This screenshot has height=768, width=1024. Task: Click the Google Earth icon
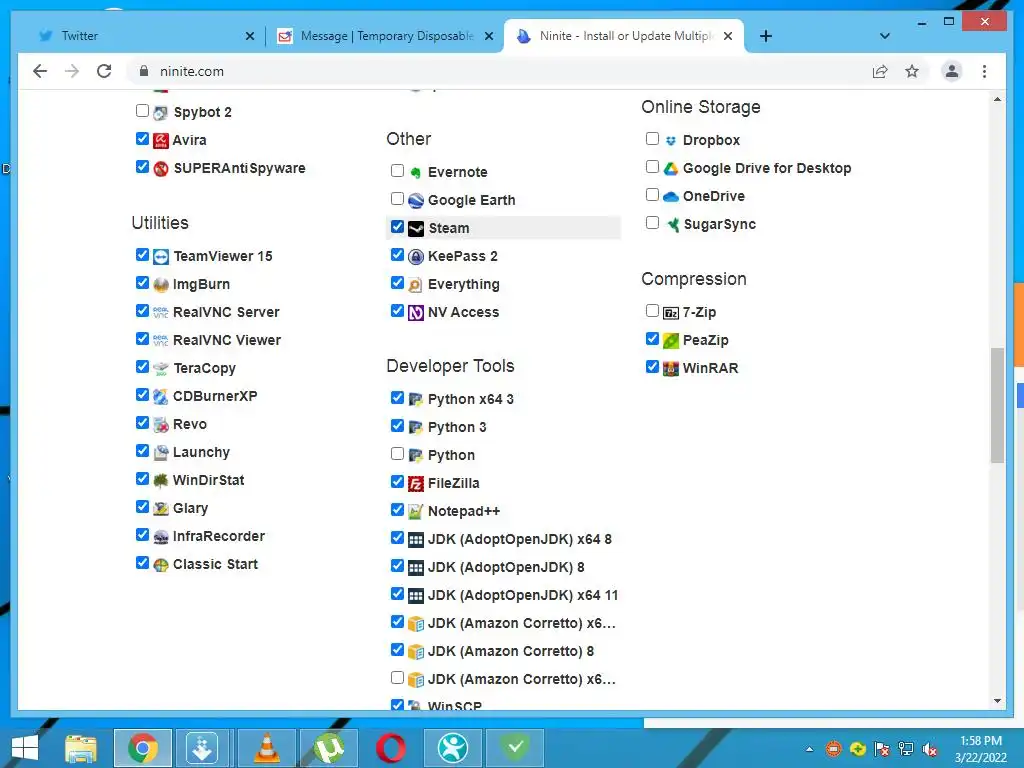pos(415,200)
